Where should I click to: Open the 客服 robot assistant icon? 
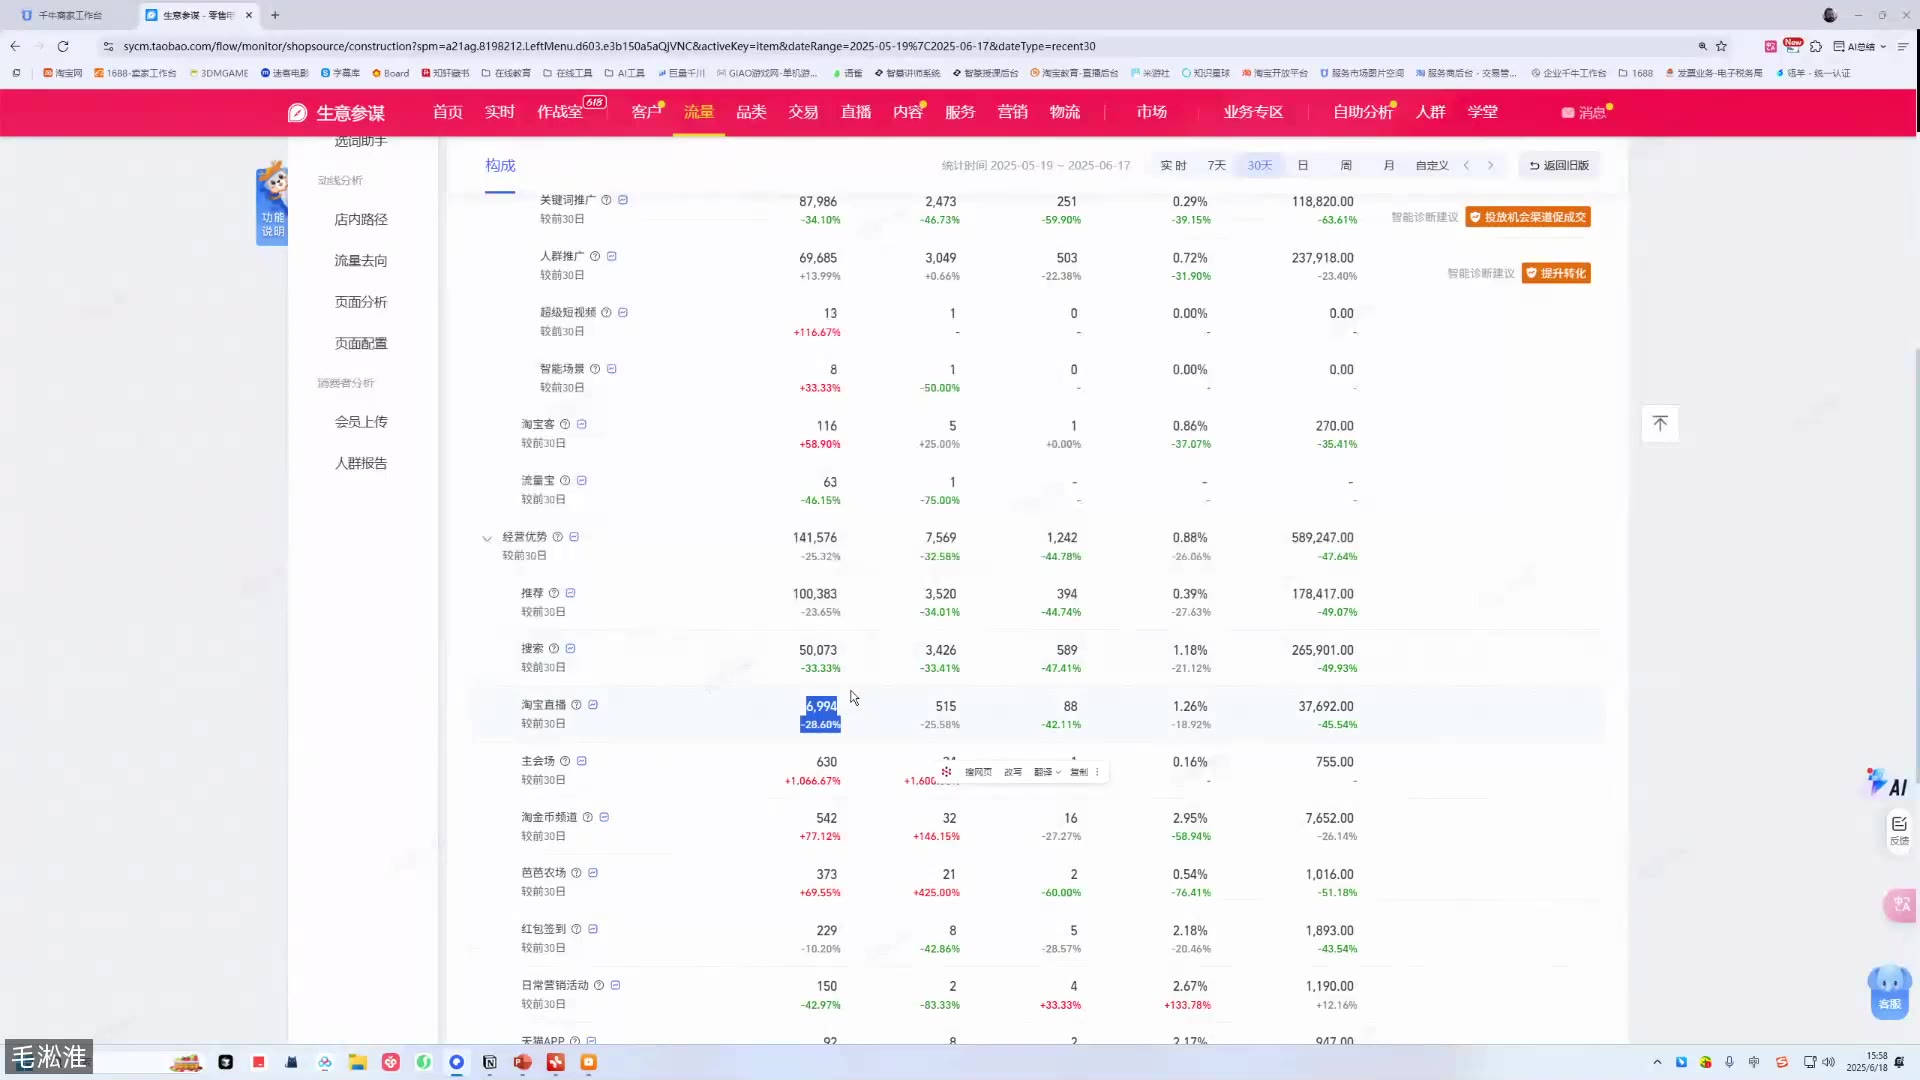click(x=1889, y=990)
